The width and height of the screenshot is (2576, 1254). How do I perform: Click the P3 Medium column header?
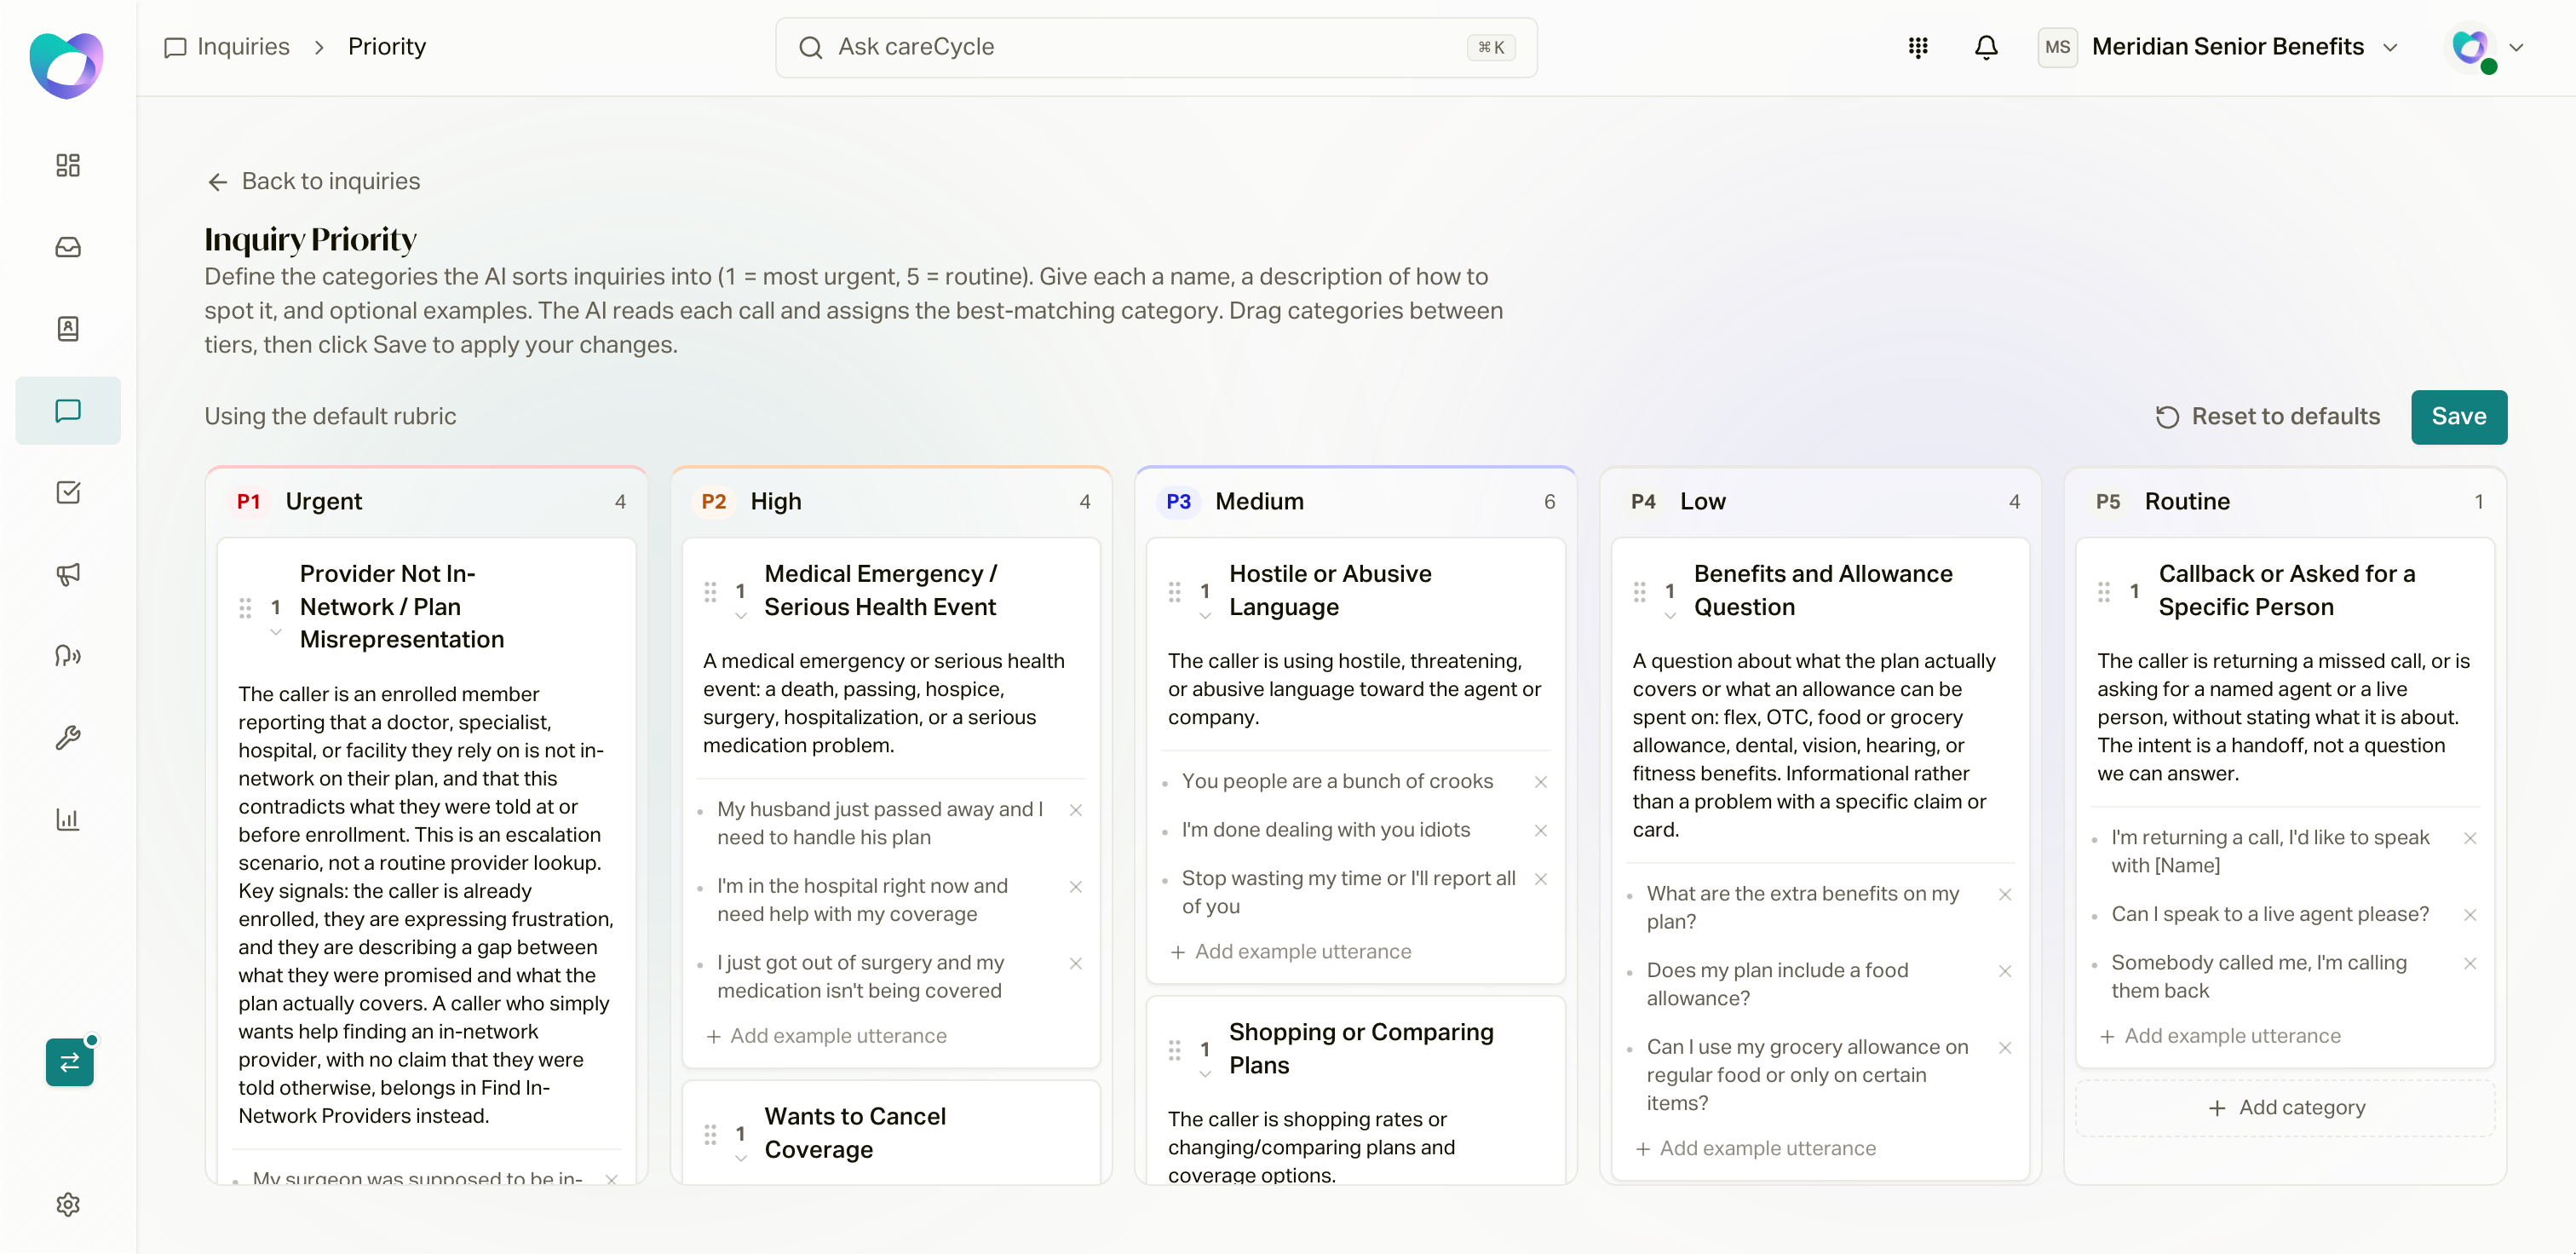click(1356, 501)
